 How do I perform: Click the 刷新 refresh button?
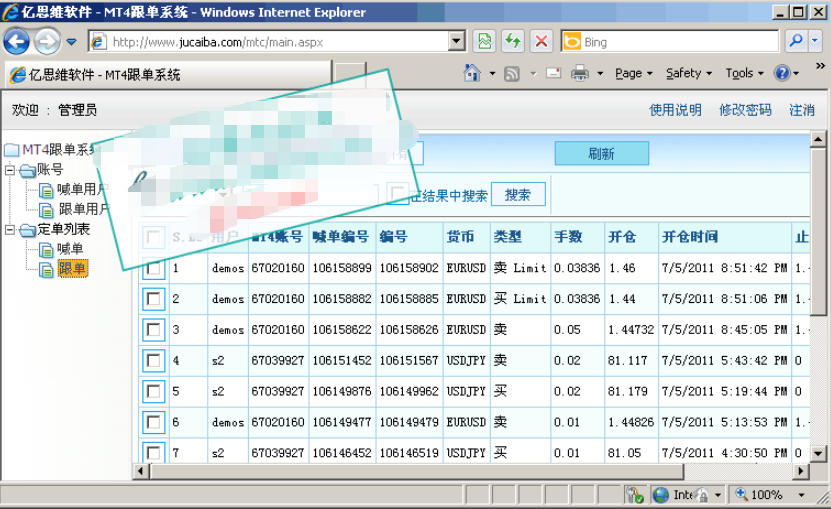click(x=601, y=154)
